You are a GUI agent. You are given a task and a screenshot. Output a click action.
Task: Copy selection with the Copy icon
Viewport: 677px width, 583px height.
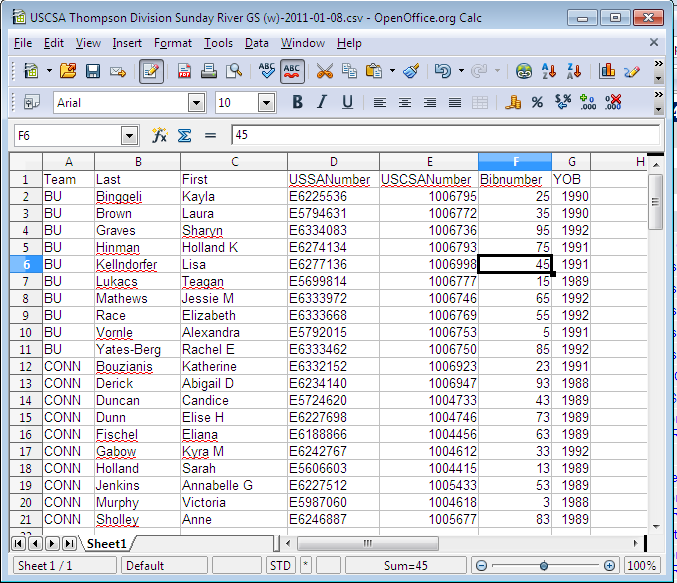pos(349,71)
